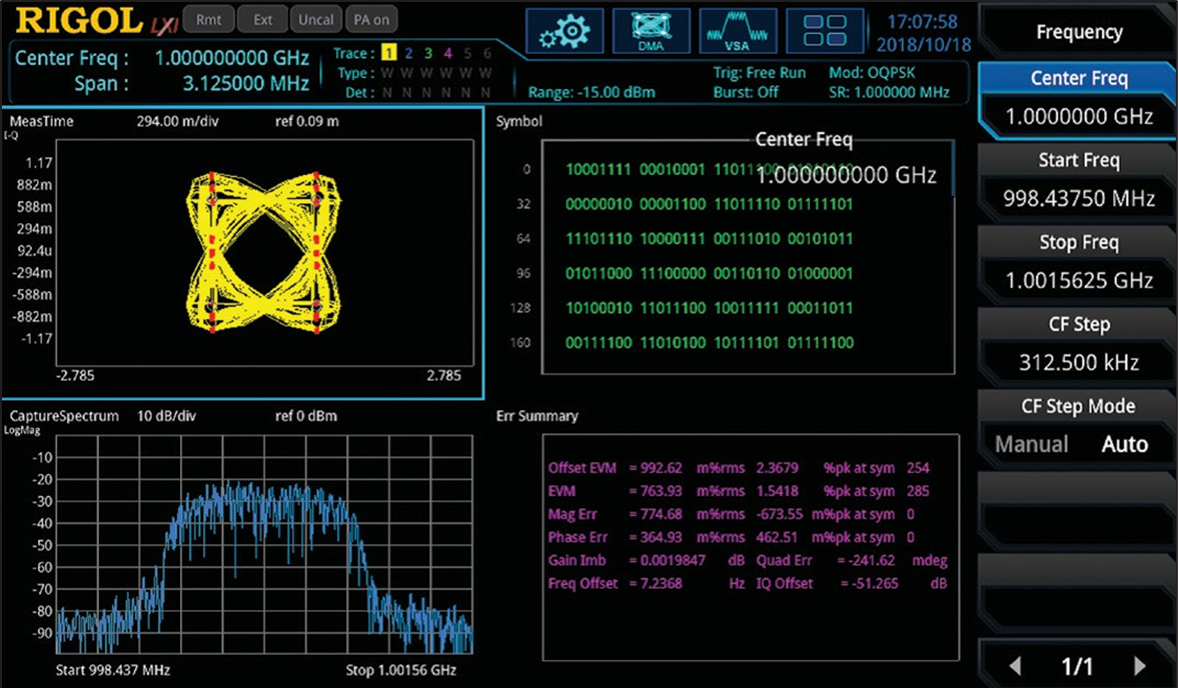The image size is (1178, 688).
Task: Open the CF Step softkey
Action: (x=1079, y=343)
